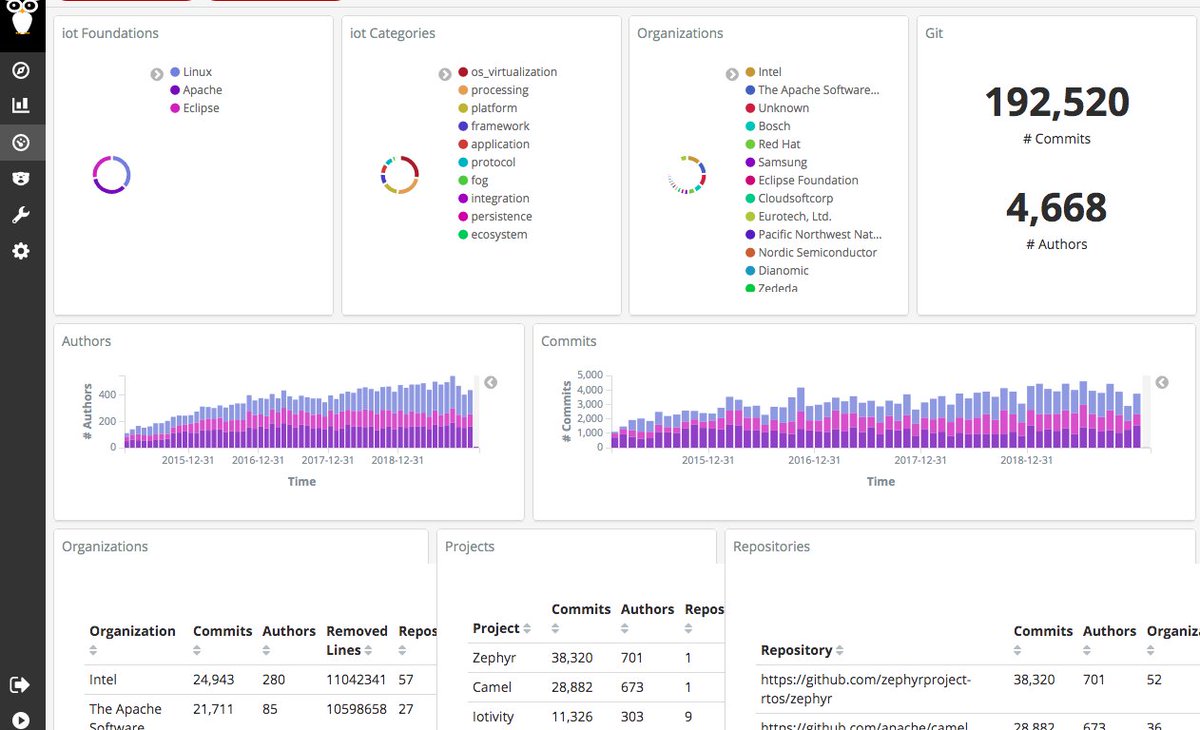Click the os_virtualization color dot
The height and width of the screenshot is (730, 1200).
coord(463,72)
